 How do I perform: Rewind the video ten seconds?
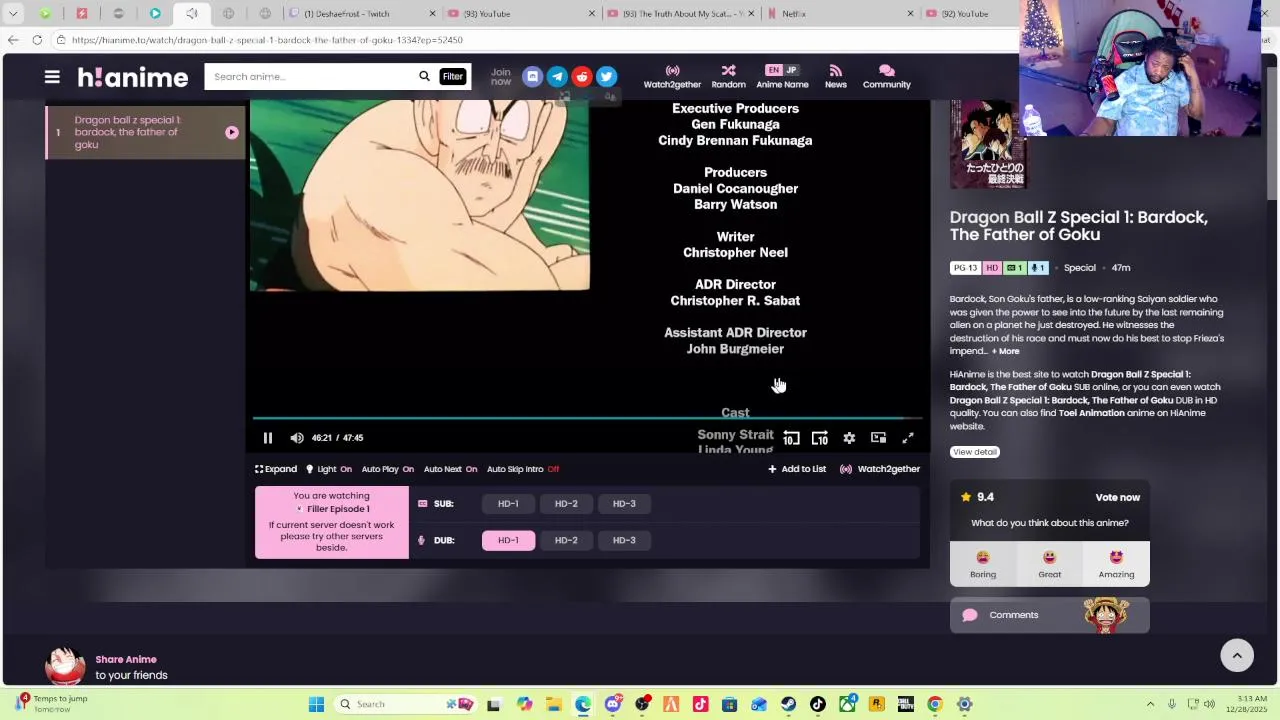tap(791, 438)
